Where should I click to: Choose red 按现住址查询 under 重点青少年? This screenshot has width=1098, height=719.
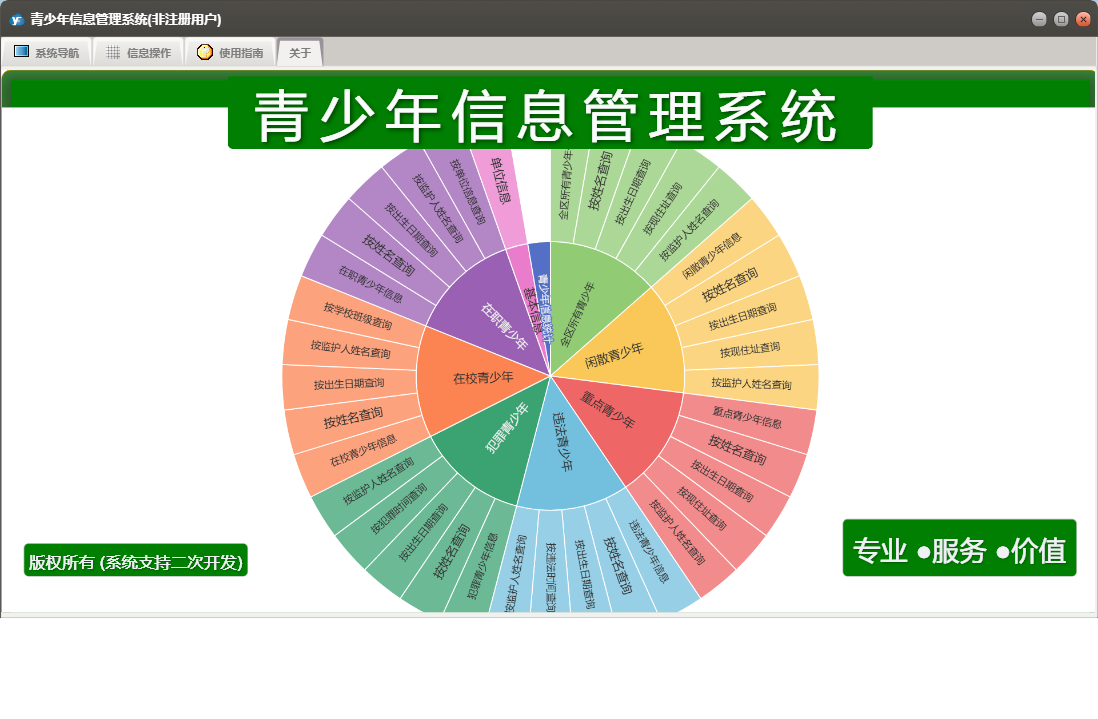pos(702,508)
